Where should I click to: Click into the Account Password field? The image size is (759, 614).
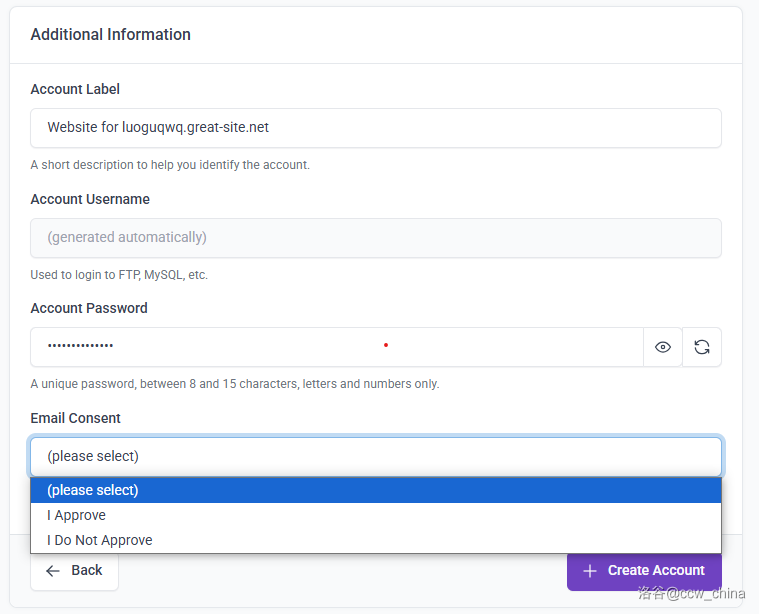[x=336, y=347]
